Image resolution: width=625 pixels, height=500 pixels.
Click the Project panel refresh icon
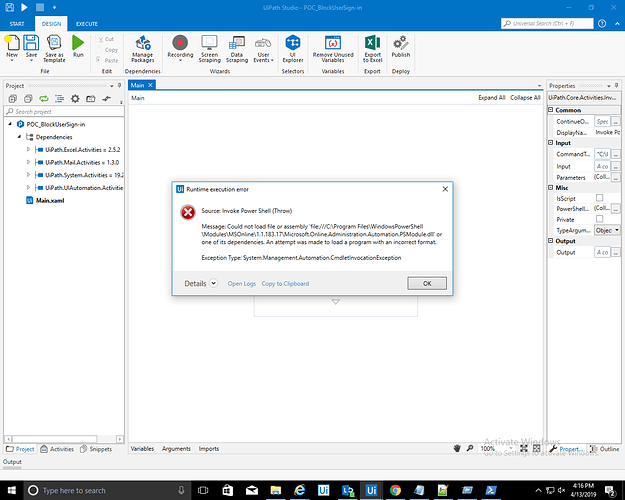[x=43, y=98]
